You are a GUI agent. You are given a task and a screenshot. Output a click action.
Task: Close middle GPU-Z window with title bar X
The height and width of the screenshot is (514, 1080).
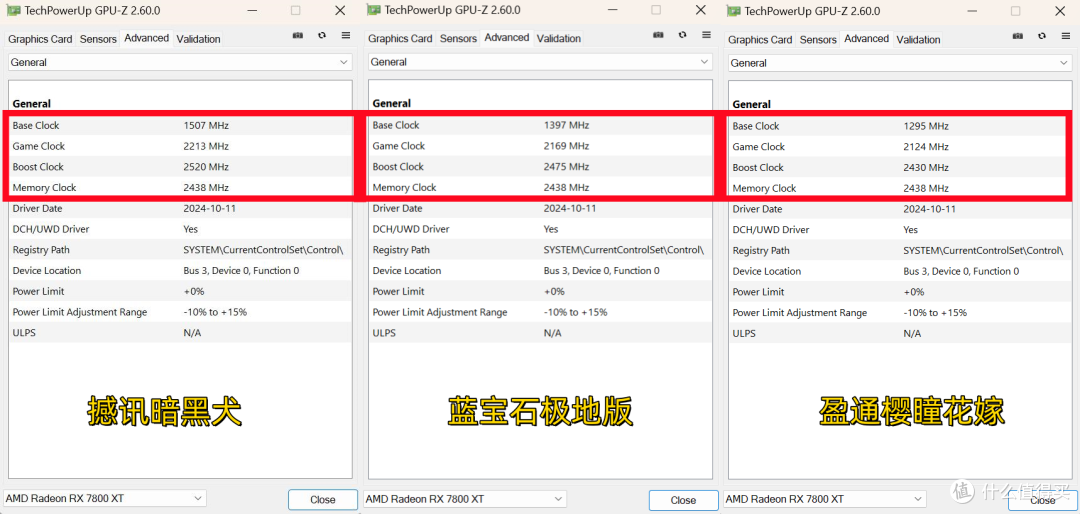coord(700,10)
